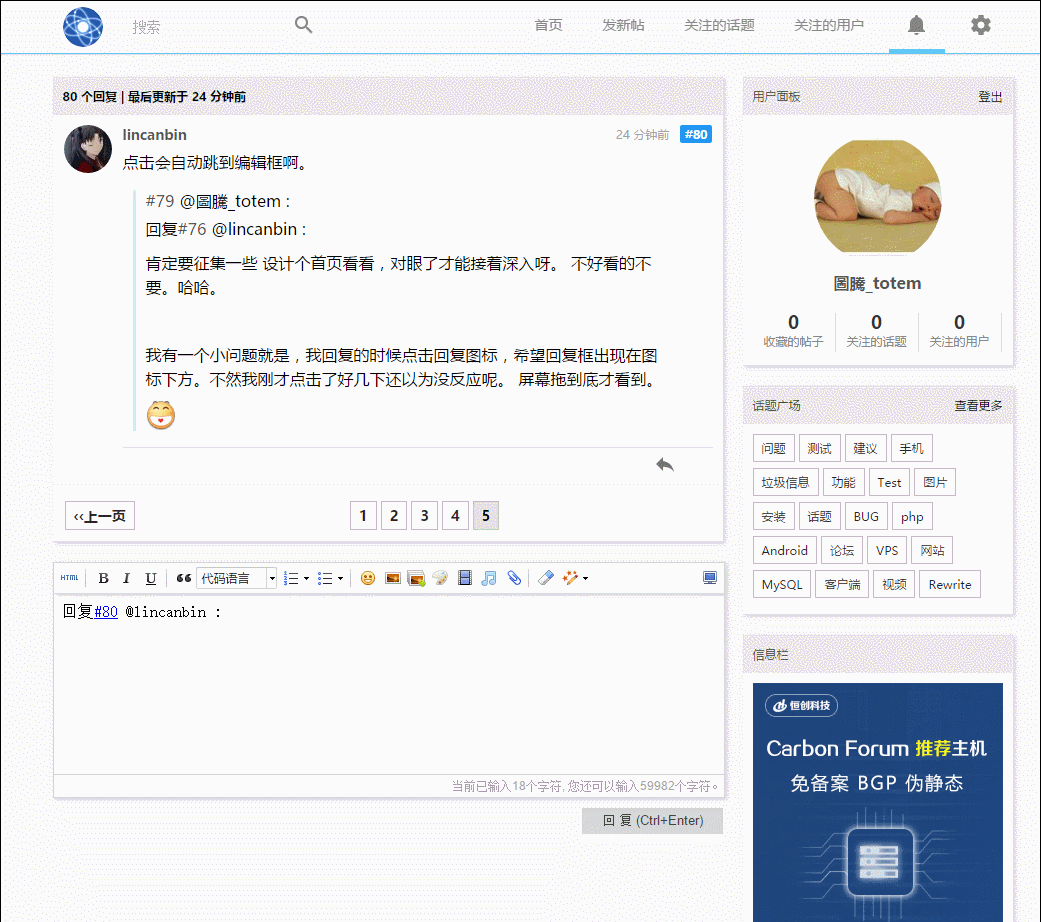Go to page 4 of replies

455,516
